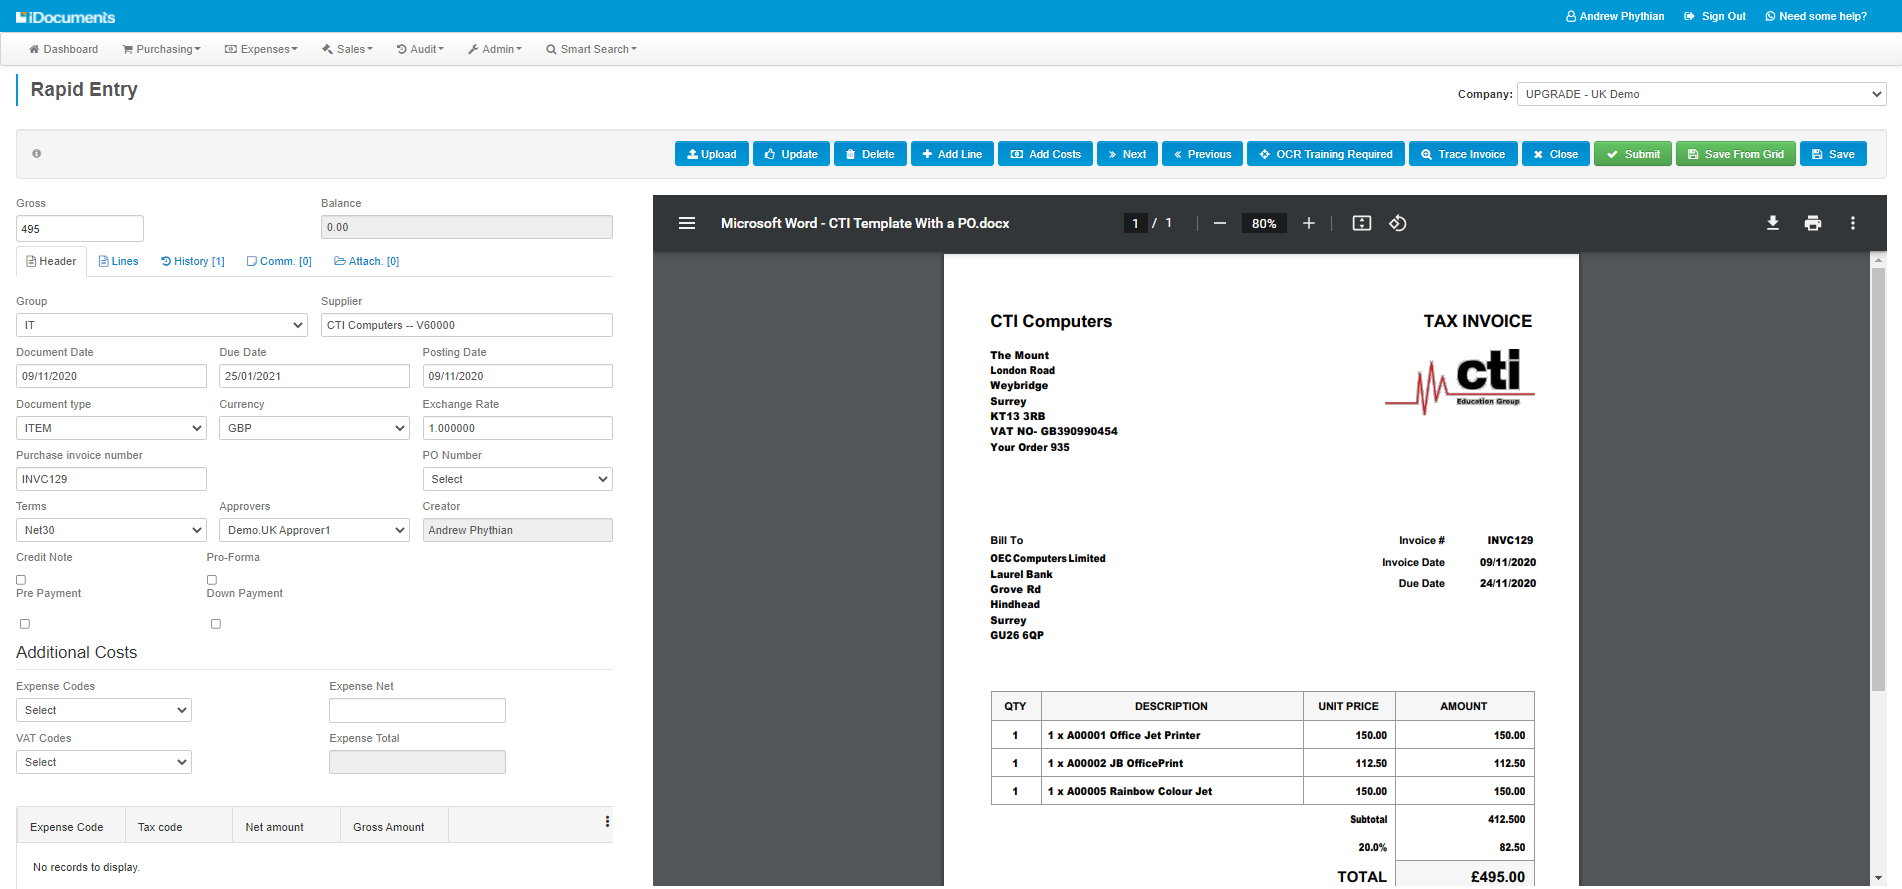Toggle the Pre Payment checkbox

point(25,624)
